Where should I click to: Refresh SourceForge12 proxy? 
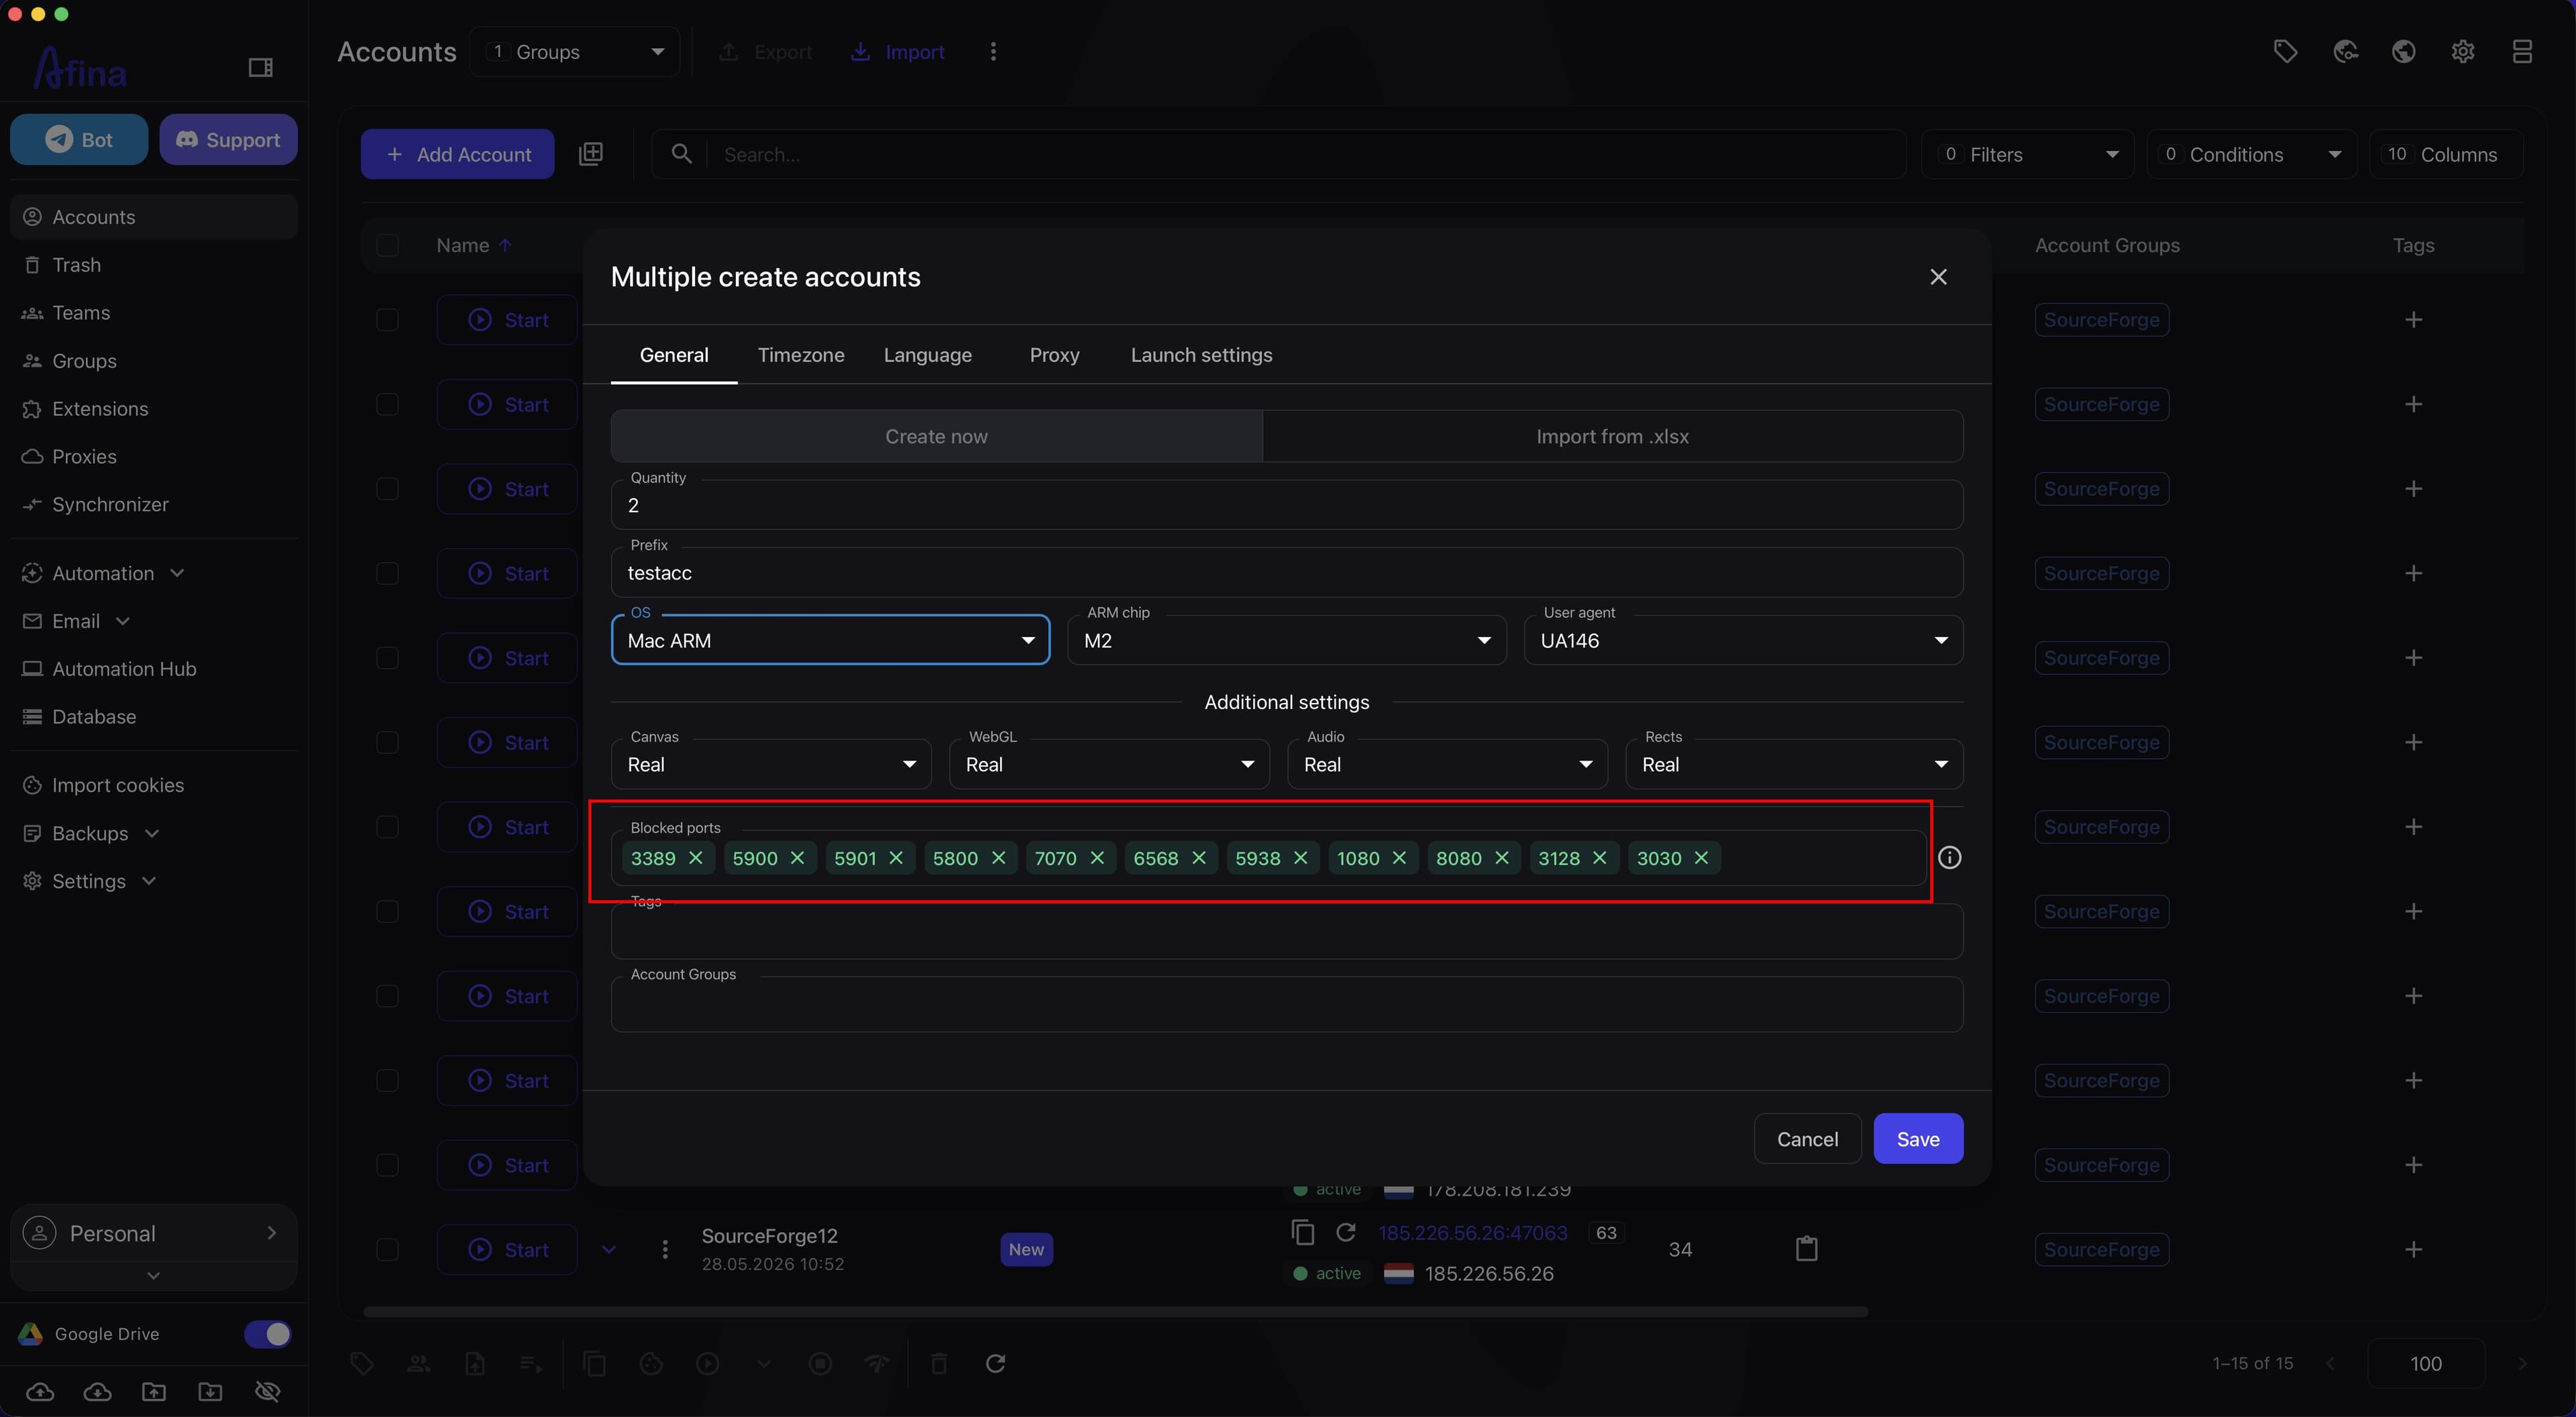[x=1346, y=1232]
